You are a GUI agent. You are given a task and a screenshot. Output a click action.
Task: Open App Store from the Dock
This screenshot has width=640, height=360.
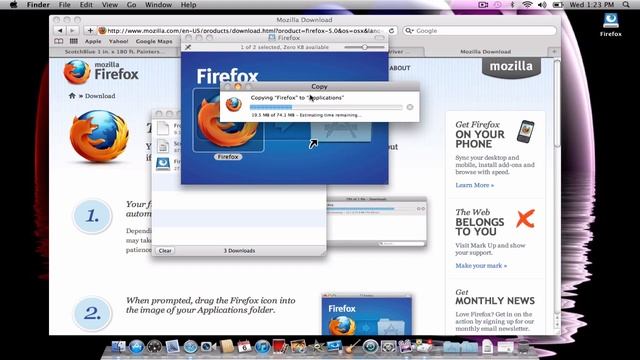(x=136, y=347)
